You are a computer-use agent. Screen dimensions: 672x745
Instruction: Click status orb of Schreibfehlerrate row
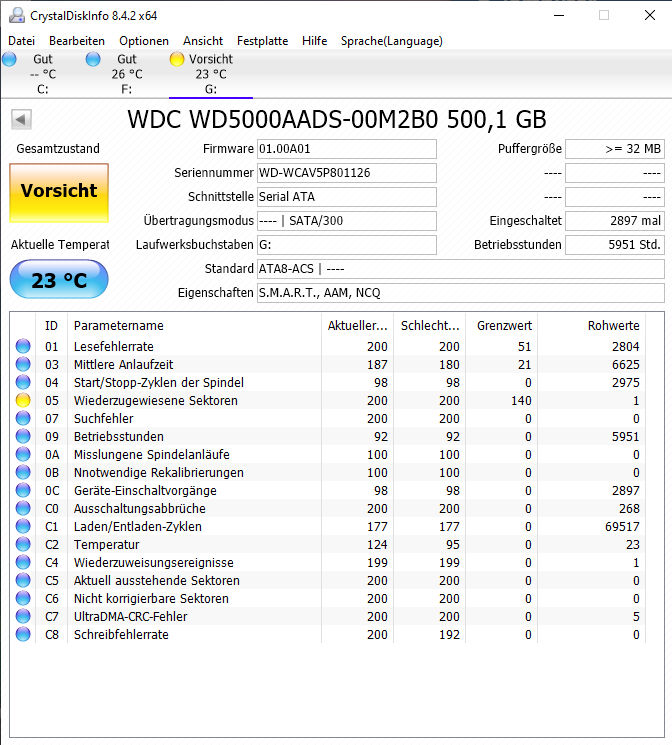(23, 635)
